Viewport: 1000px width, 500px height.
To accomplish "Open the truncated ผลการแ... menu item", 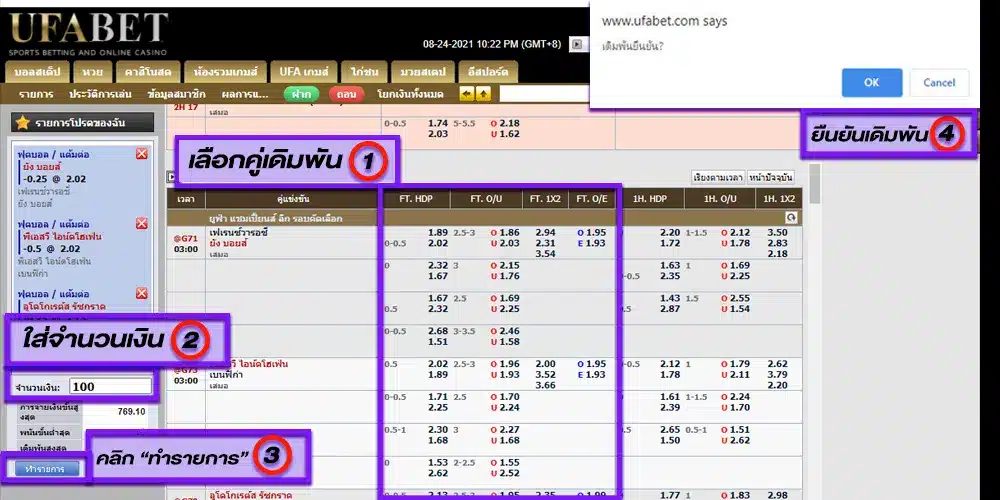I will (245, 94).
